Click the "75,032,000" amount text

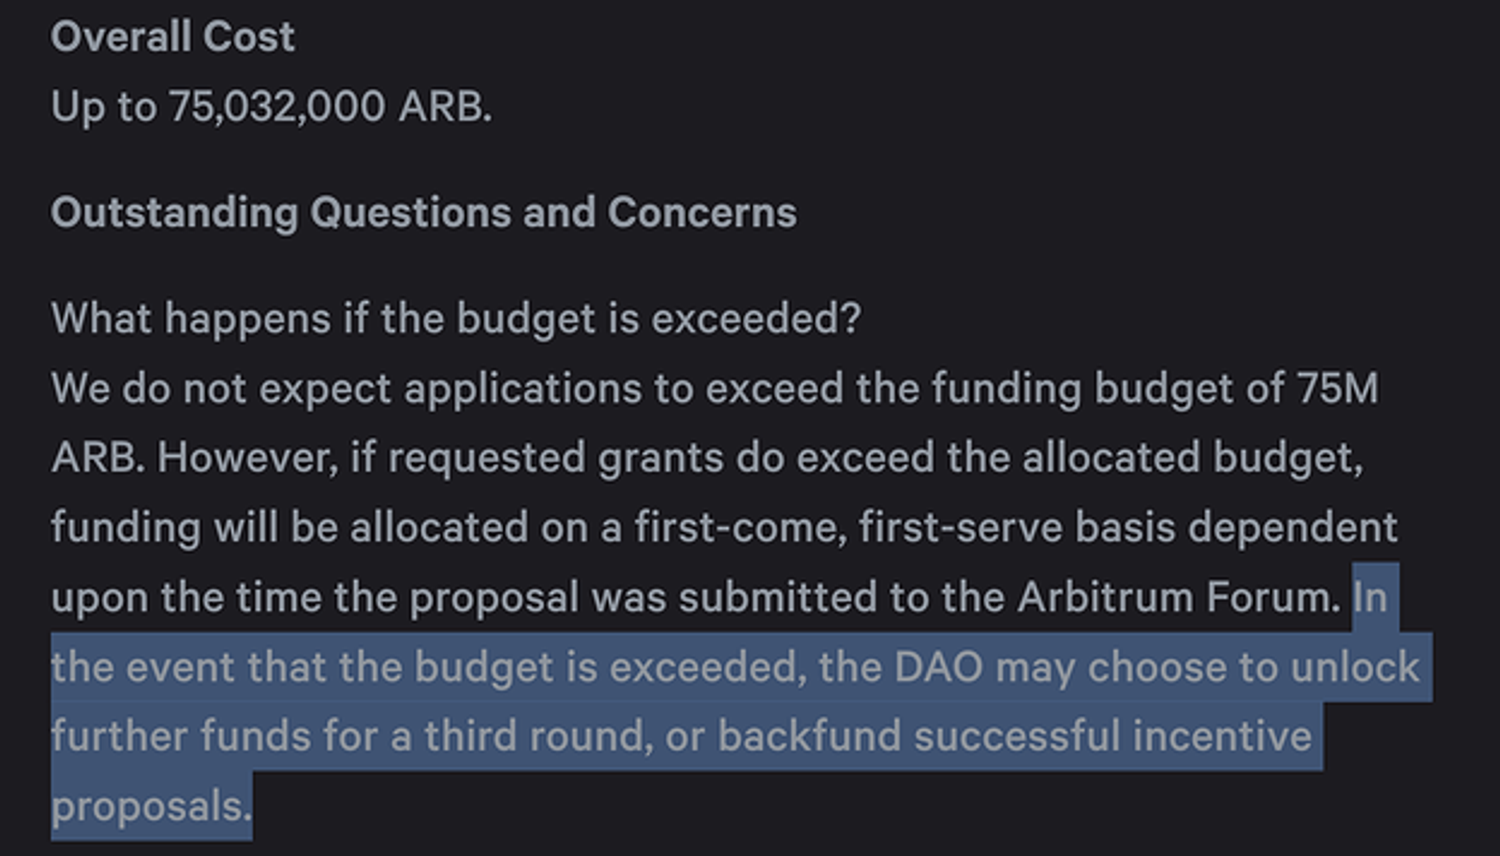pyautogui.click(x=276, y=106)
